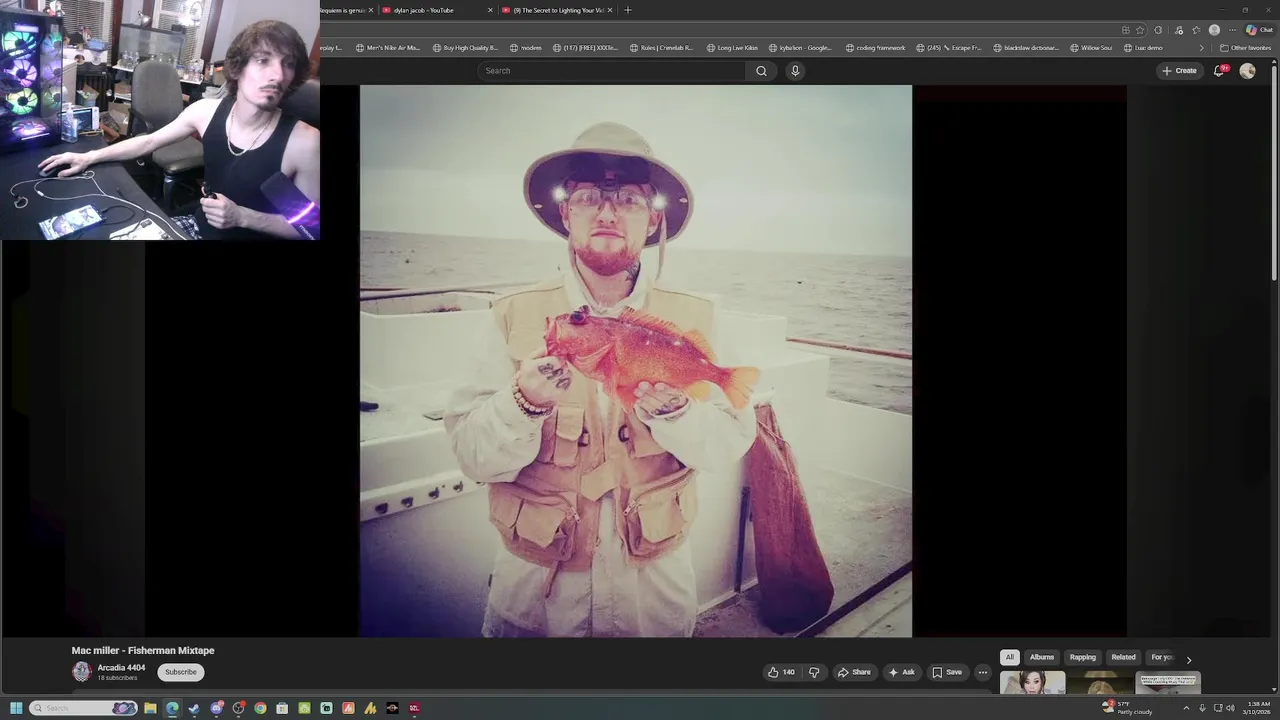Open Steam from taskbar
Image resolution: width=1280 pixels, height=720 pixels.
coord(194,708)
